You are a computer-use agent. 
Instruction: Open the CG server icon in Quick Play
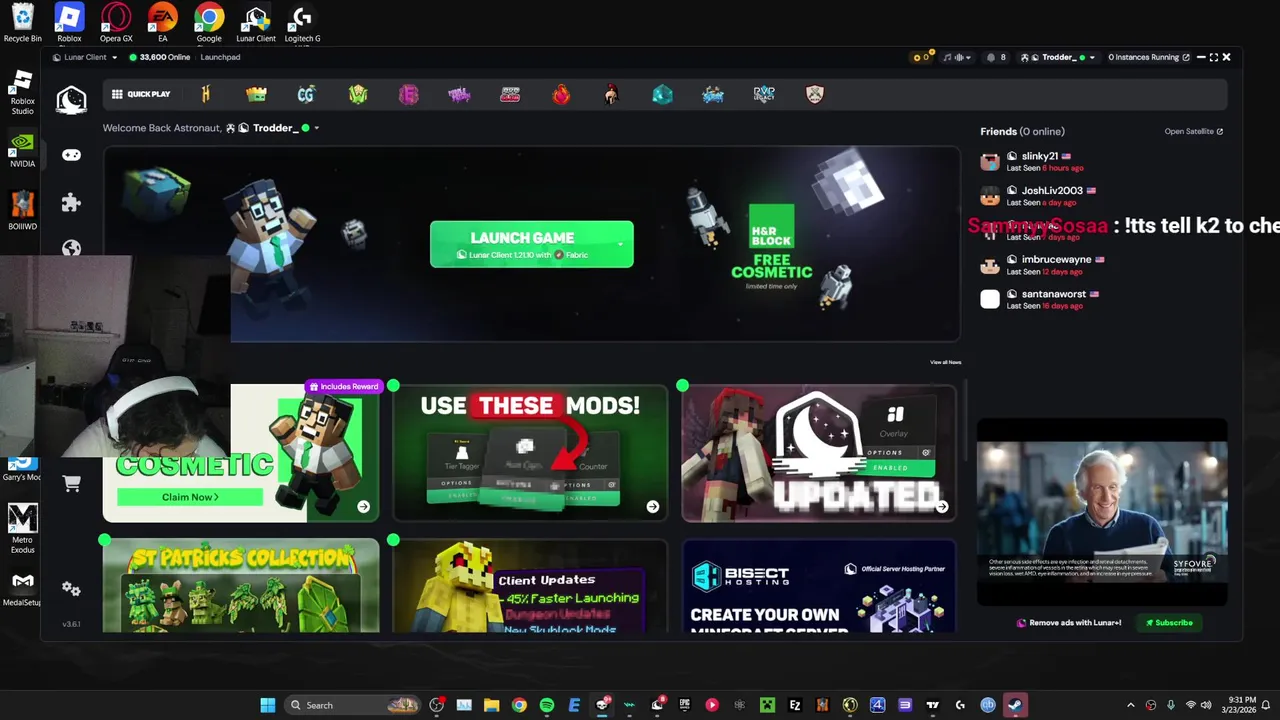pos(306,94)
